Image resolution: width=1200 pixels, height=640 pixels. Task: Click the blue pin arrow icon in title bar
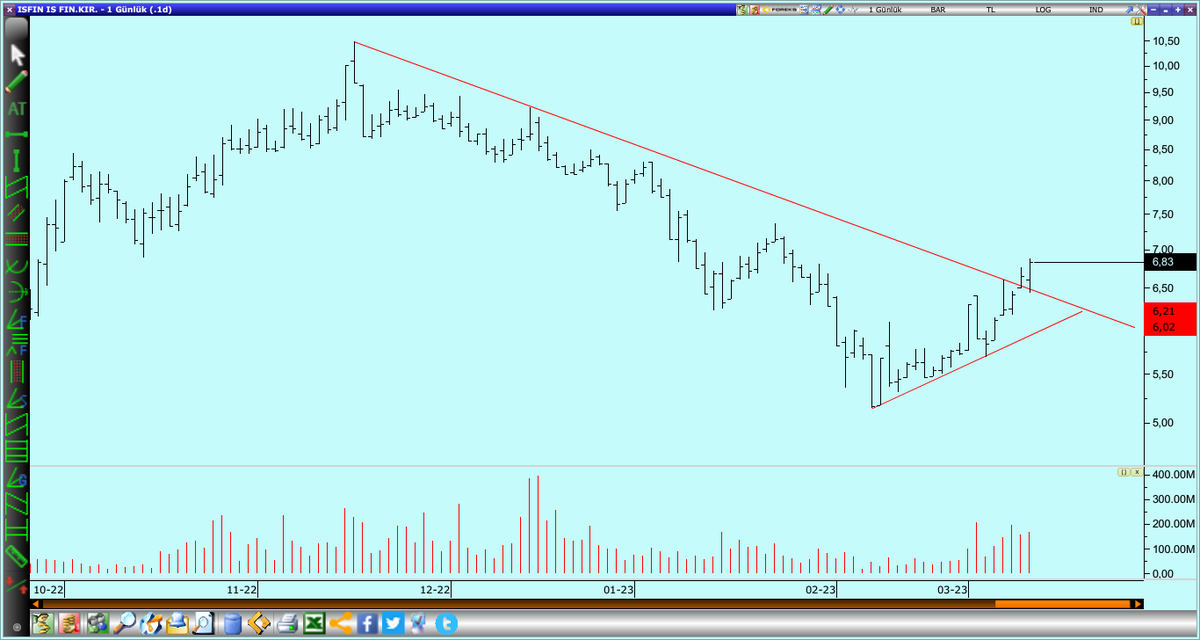(1128, 9)
